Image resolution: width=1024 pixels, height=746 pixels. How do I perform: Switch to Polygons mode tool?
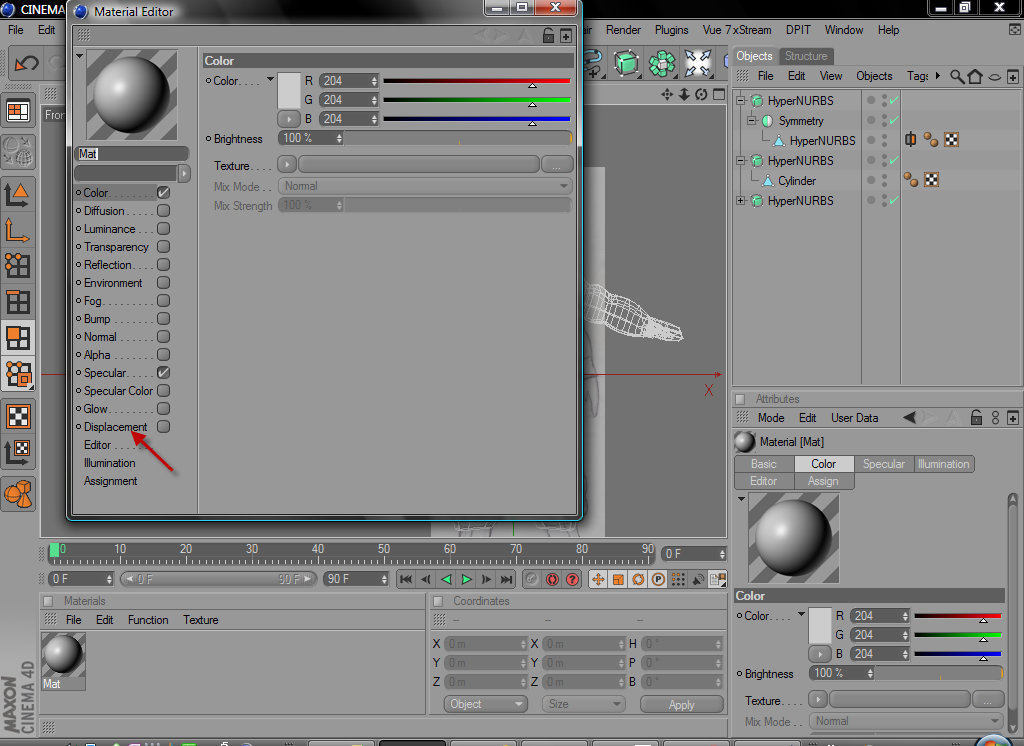pos(17,338)
